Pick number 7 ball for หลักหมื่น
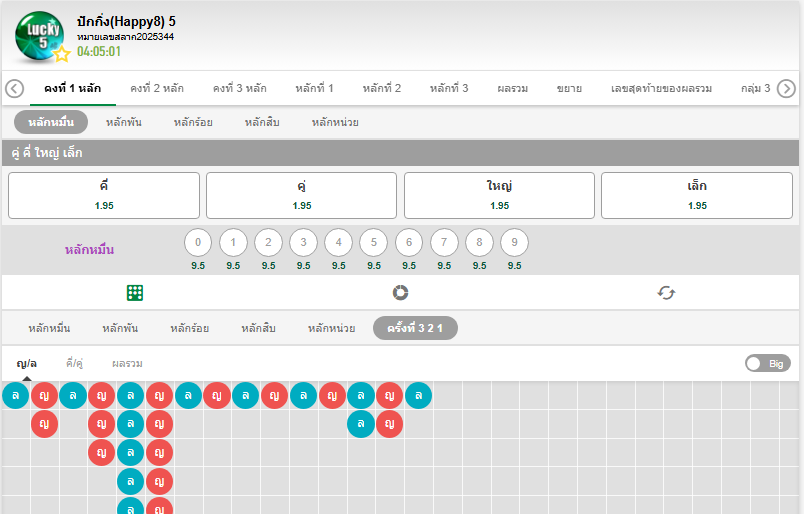The width and height of the screenshot is (804, 514). pyautogui.click(x=444, y=243)
